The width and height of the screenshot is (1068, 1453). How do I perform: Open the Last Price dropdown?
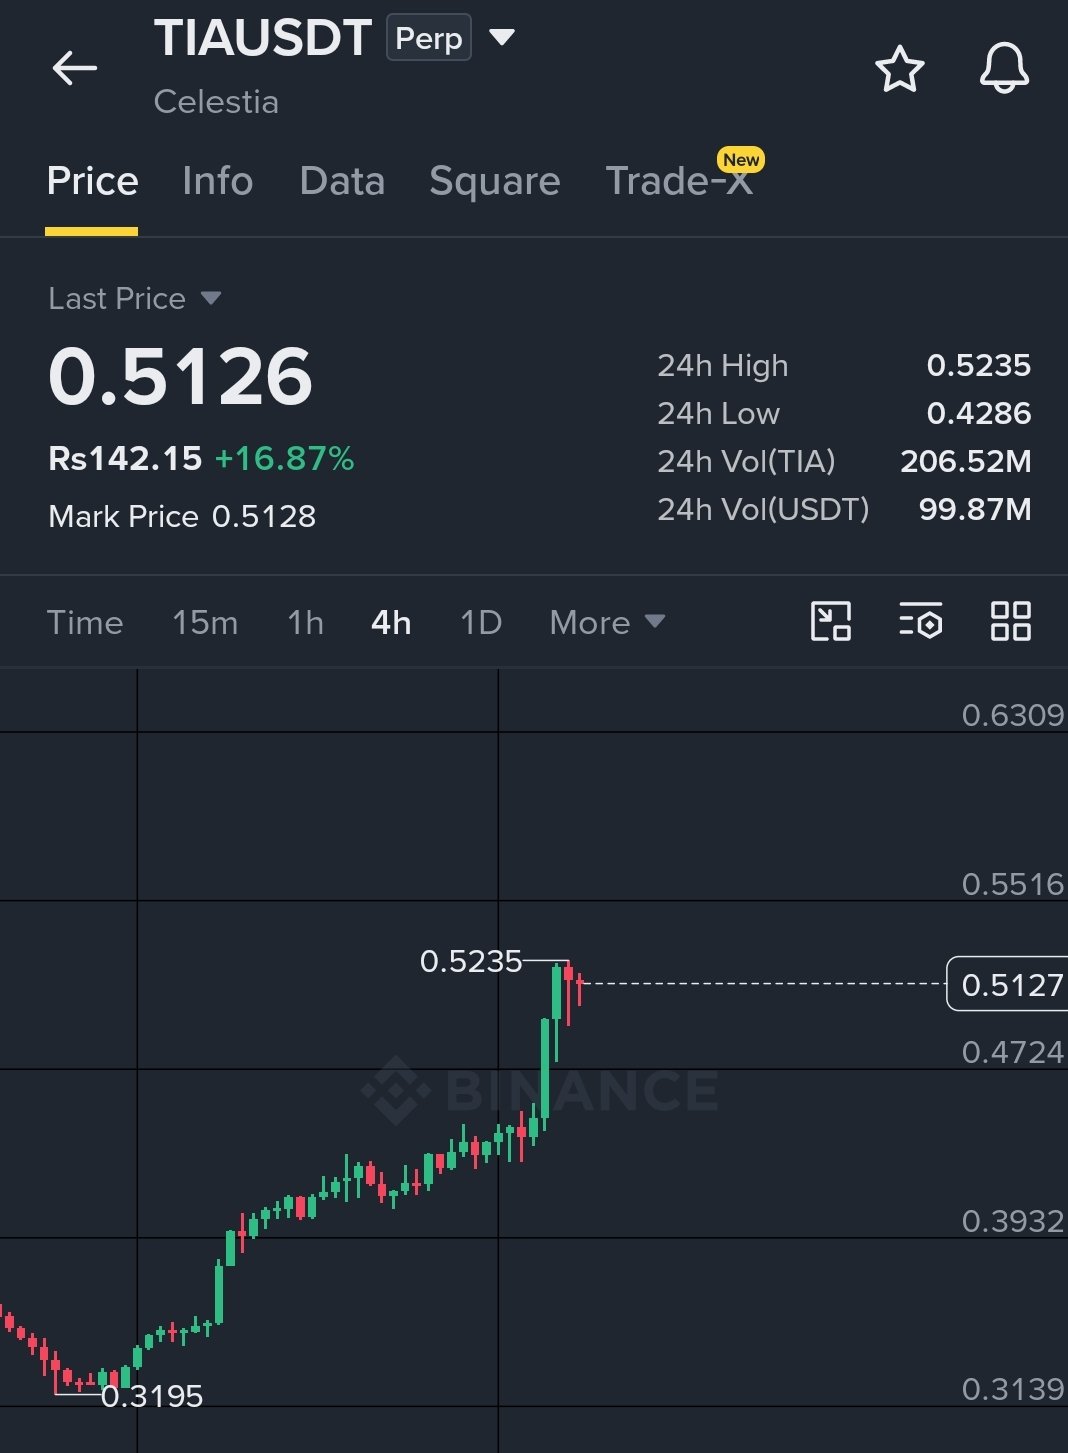pos(135,298)
